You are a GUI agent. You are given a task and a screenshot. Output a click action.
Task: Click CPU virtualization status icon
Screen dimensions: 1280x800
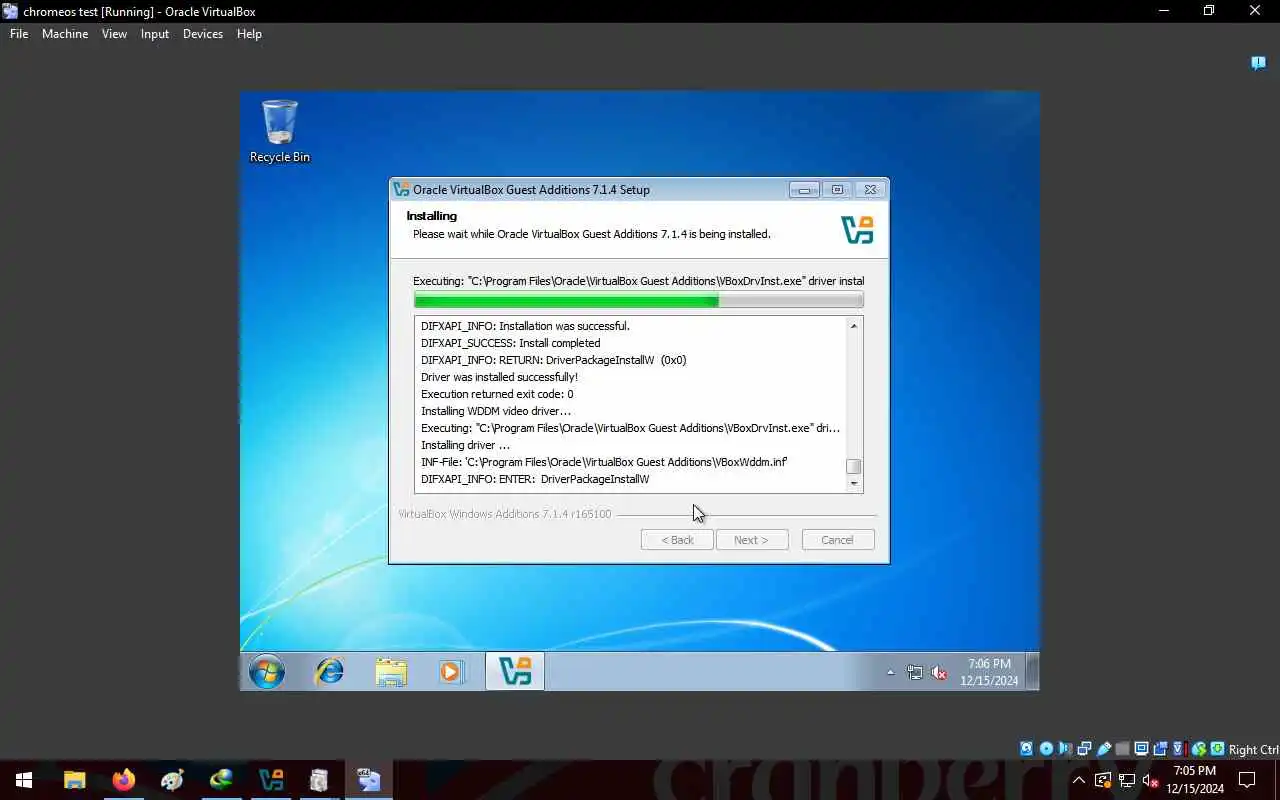[x=1179, y=749]
